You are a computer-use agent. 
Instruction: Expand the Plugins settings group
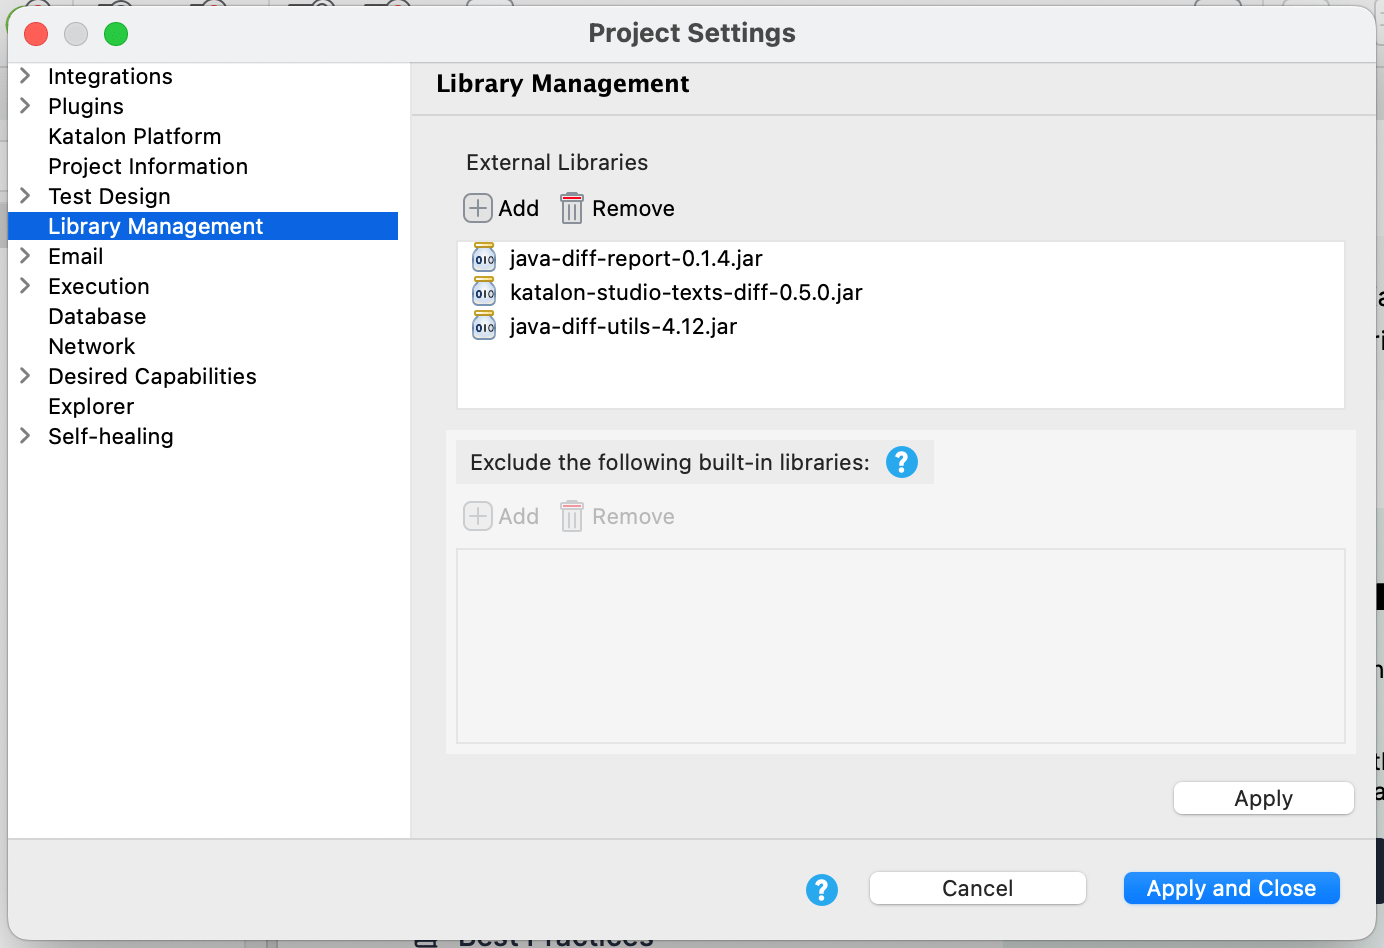click(25, 106)
